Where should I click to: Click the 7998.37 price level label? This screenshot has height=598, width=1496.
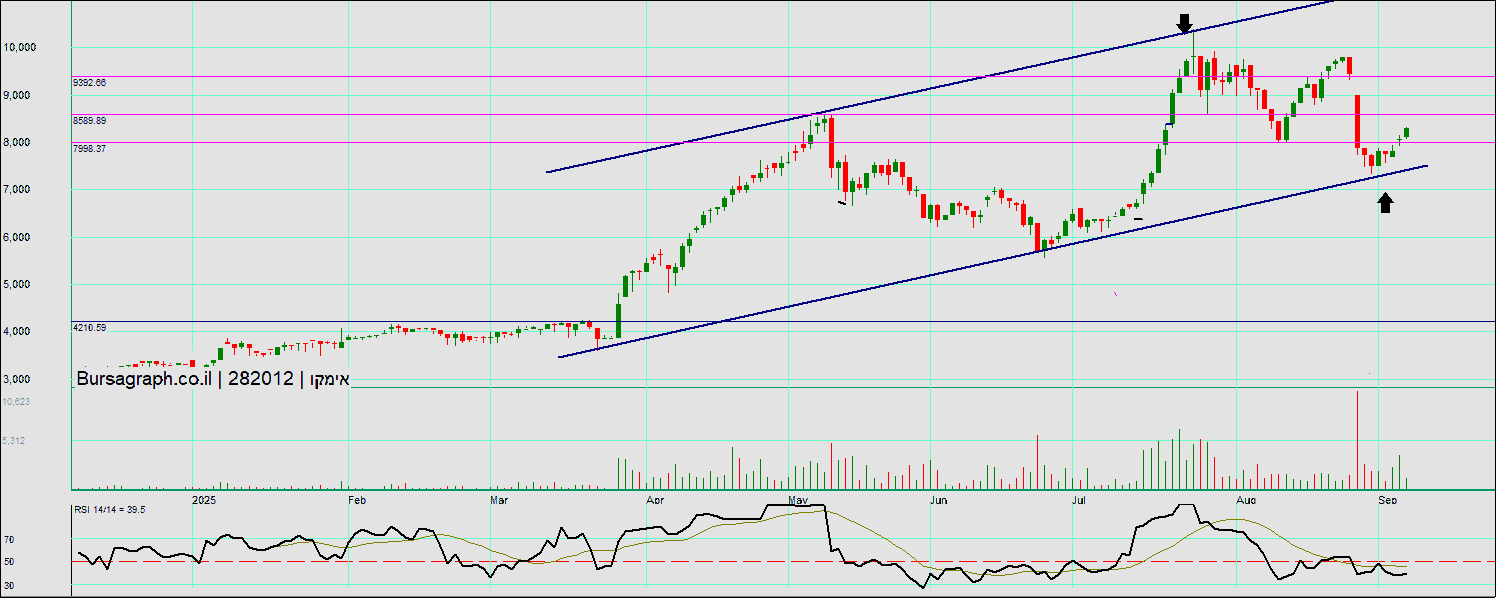point(89,148)
